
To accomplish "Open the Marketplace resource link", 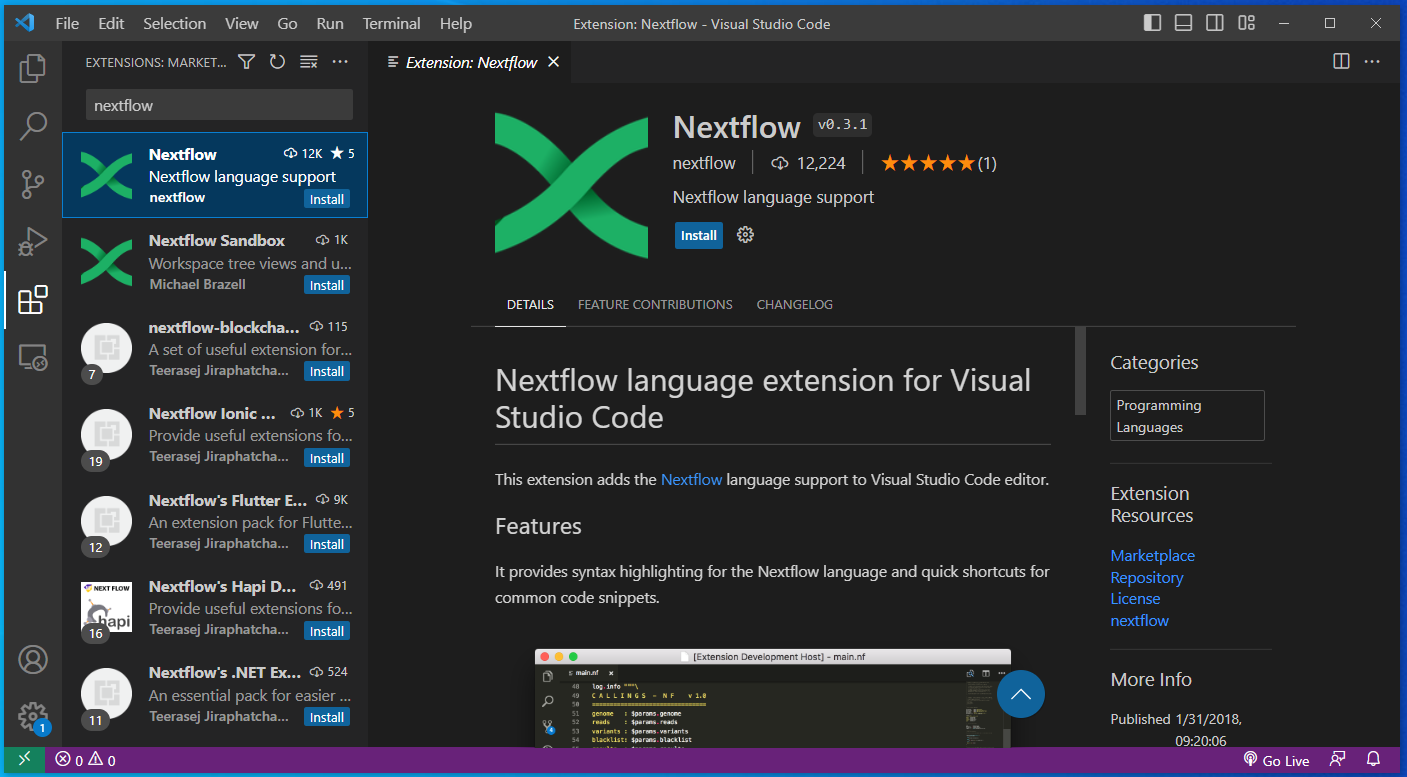I will pos(1152,555).
